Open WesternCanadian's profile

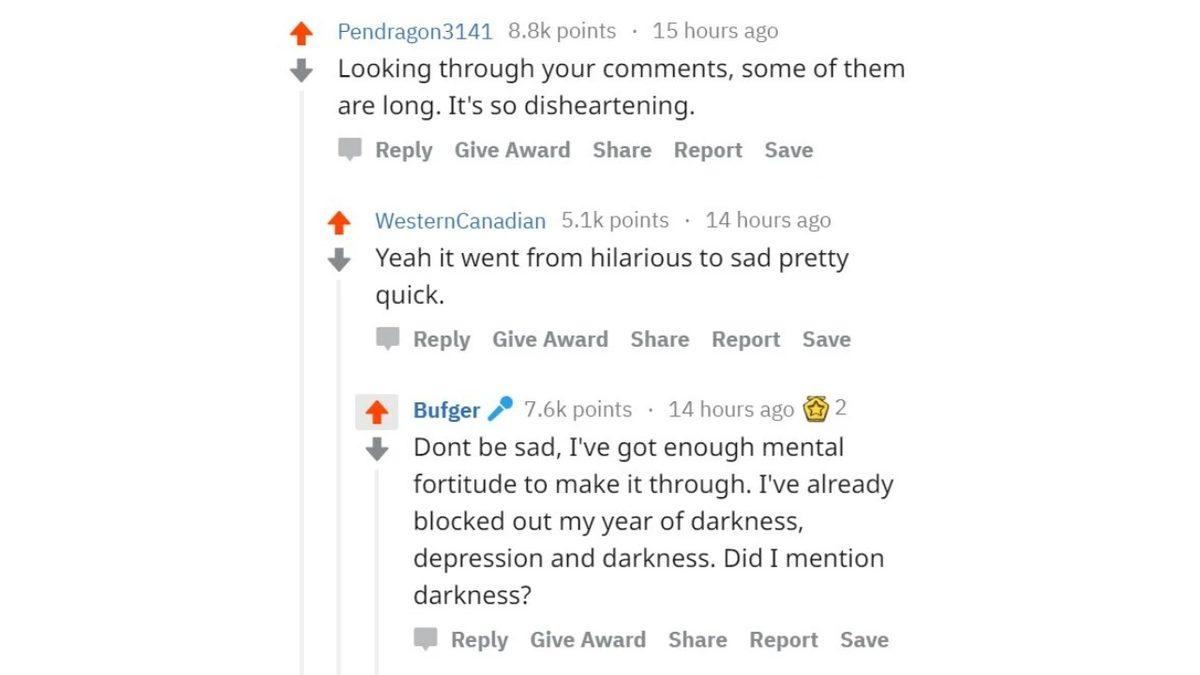coord(460,220)
